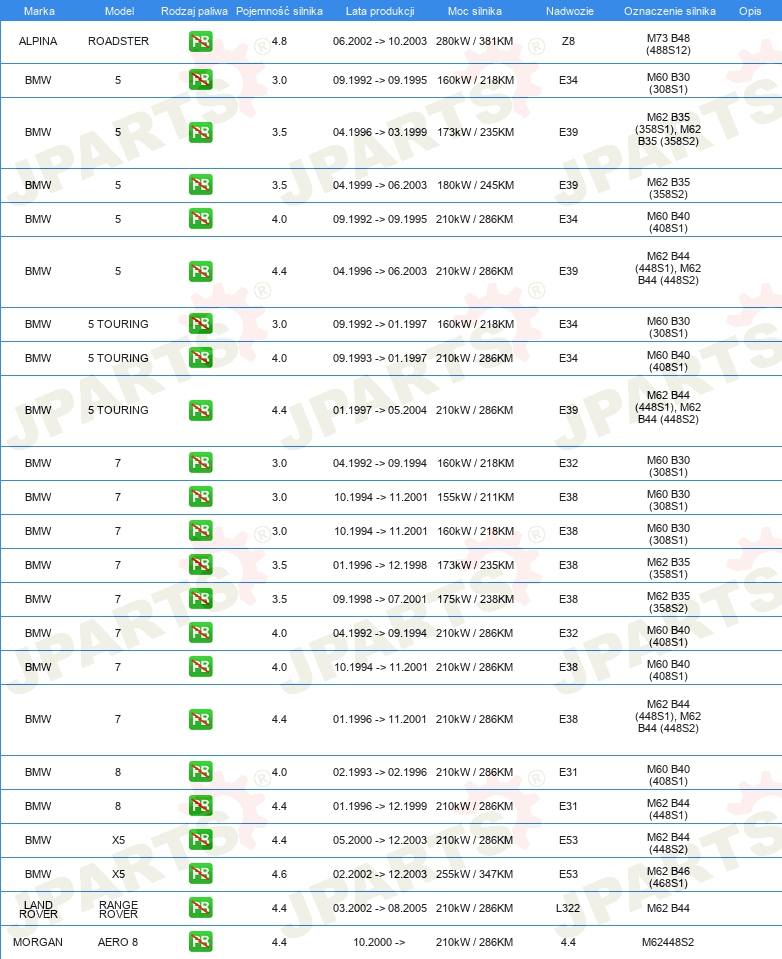This screenshot has height=959, width=782.
Task: Click the Lata produkcji column header
Action: 380,11
